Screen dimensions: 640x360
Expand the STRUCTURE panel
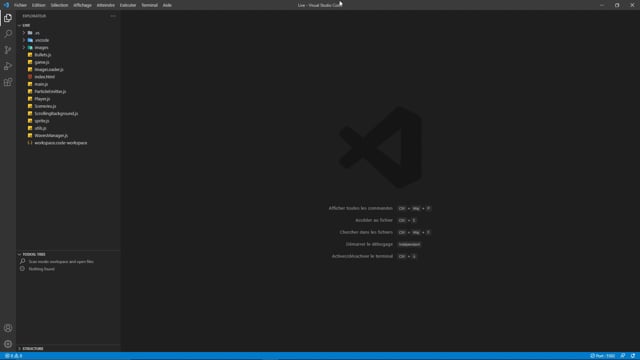pyautogui.click(x=68, y=349)
